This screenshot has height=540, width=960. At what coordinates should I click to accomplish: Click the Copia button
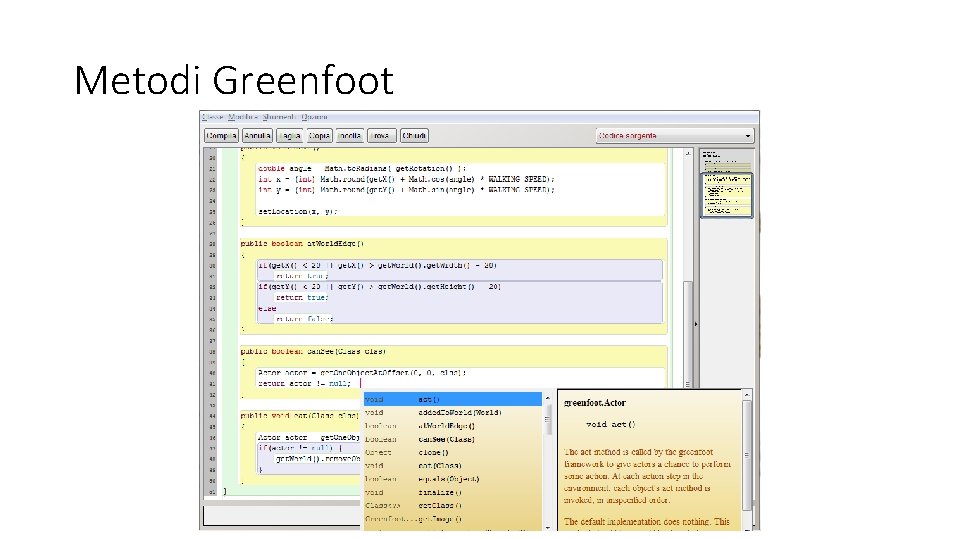click(x=318, y=136)
